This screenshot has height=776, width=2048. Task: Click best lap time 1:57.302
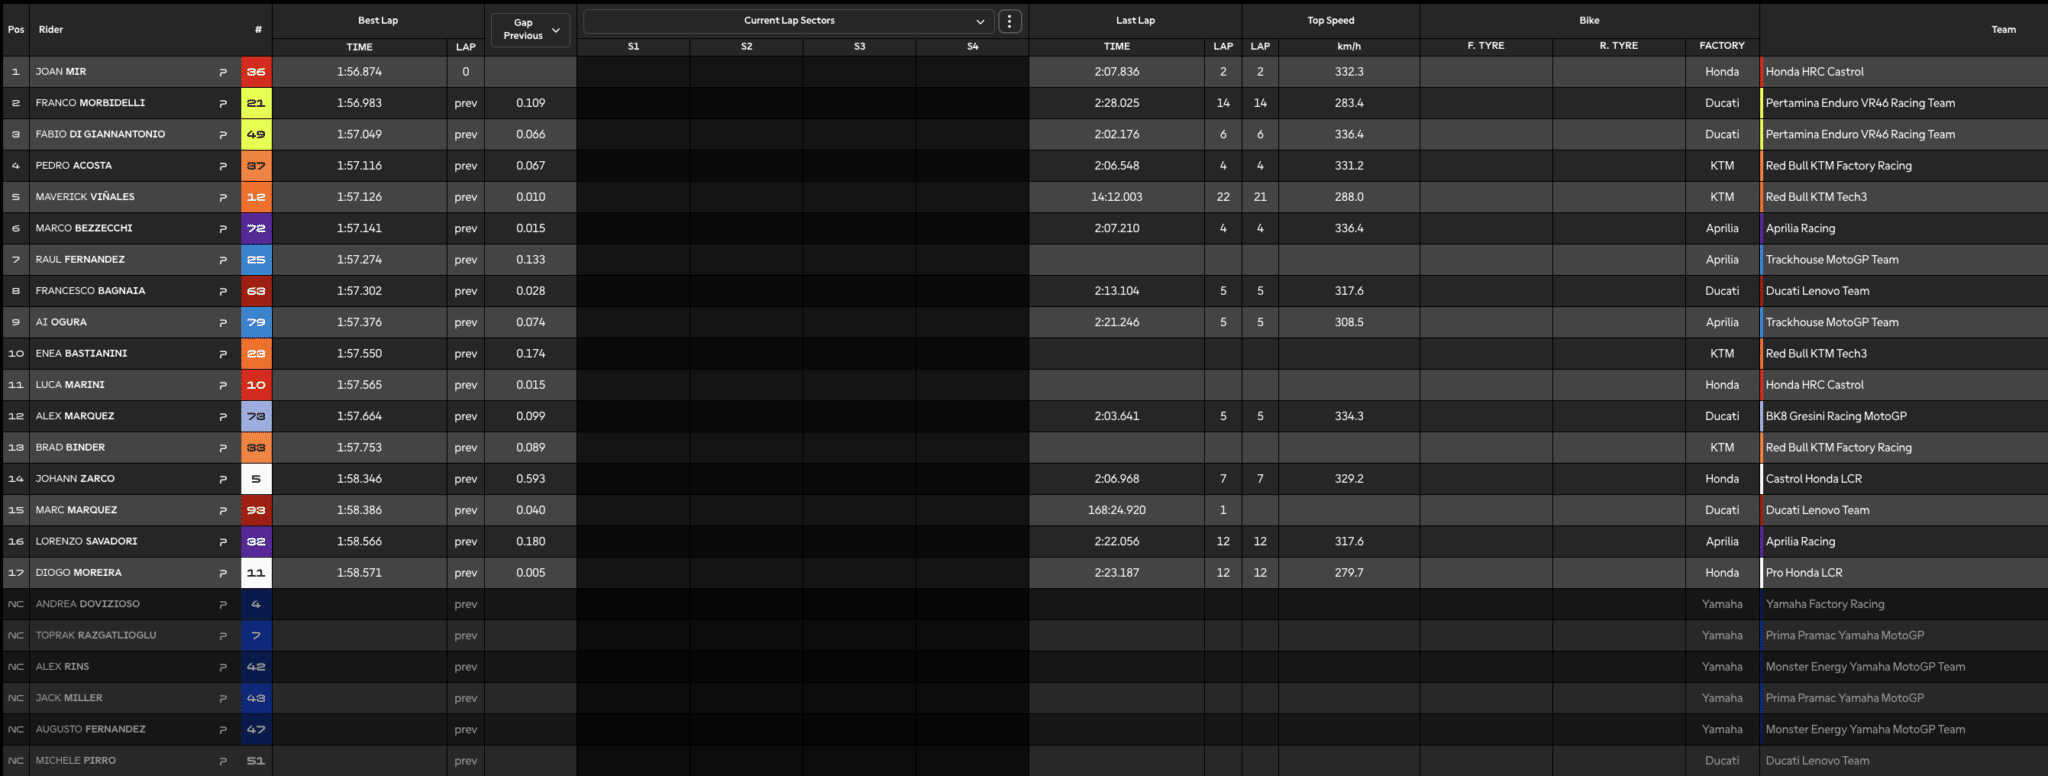[x=359, y=291]
